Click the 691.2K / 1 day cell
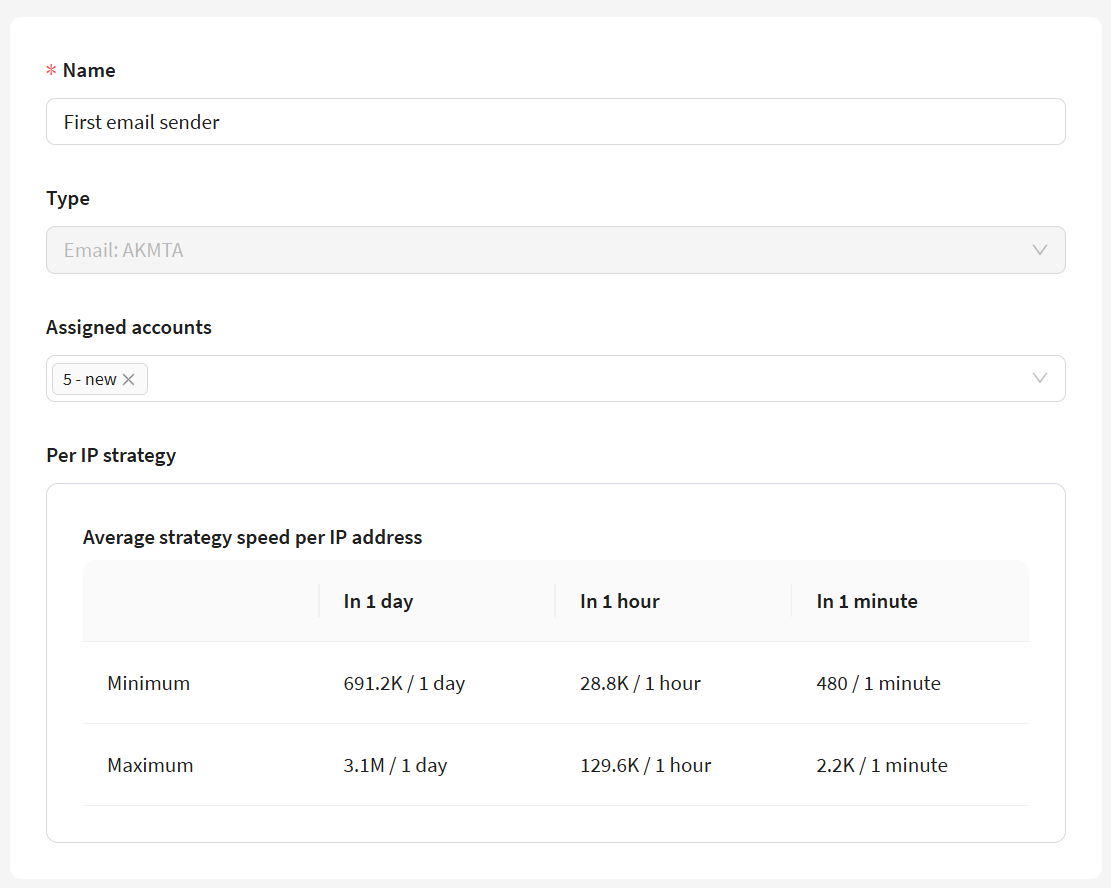Screen dimensions: 1111x888 [x=404, y=683]
